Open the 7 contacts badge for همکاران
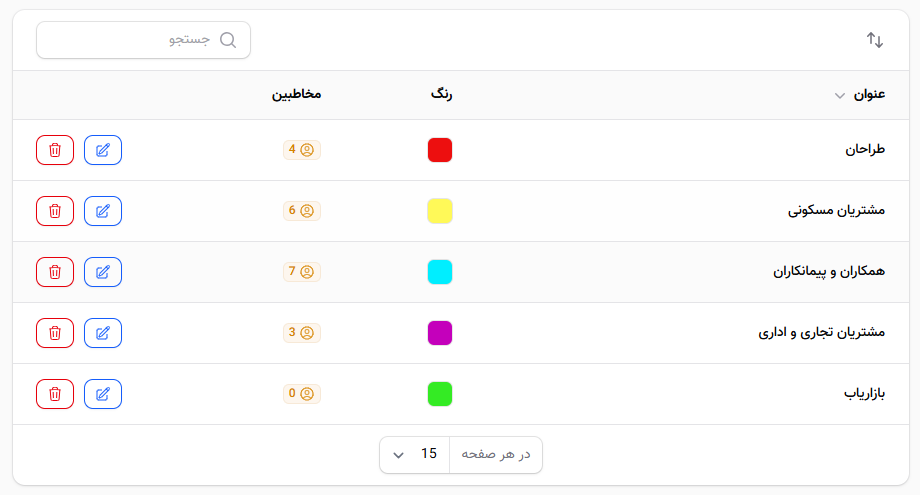Viewport: 920px width, 495px height. (x=302, y=272)
